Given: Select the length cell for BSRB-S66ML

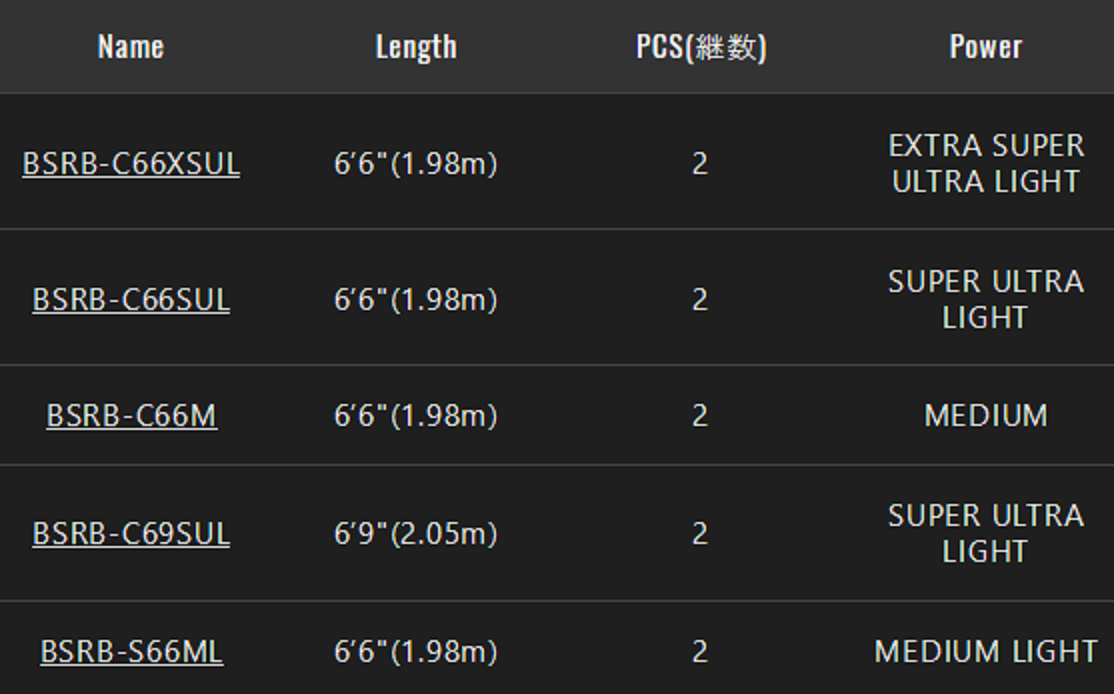Looking at the screenshot, I should (x=416, y=651).
